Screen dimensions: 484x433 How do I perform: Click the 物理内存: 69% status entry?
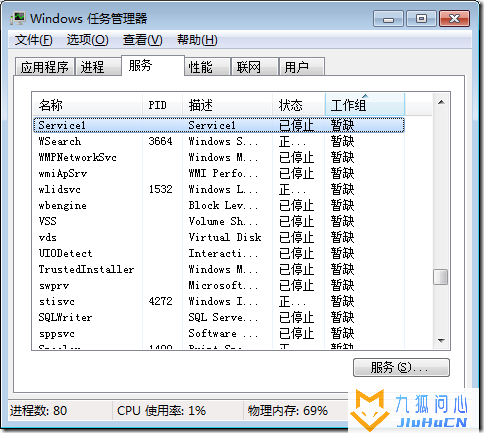pos(288,411)
